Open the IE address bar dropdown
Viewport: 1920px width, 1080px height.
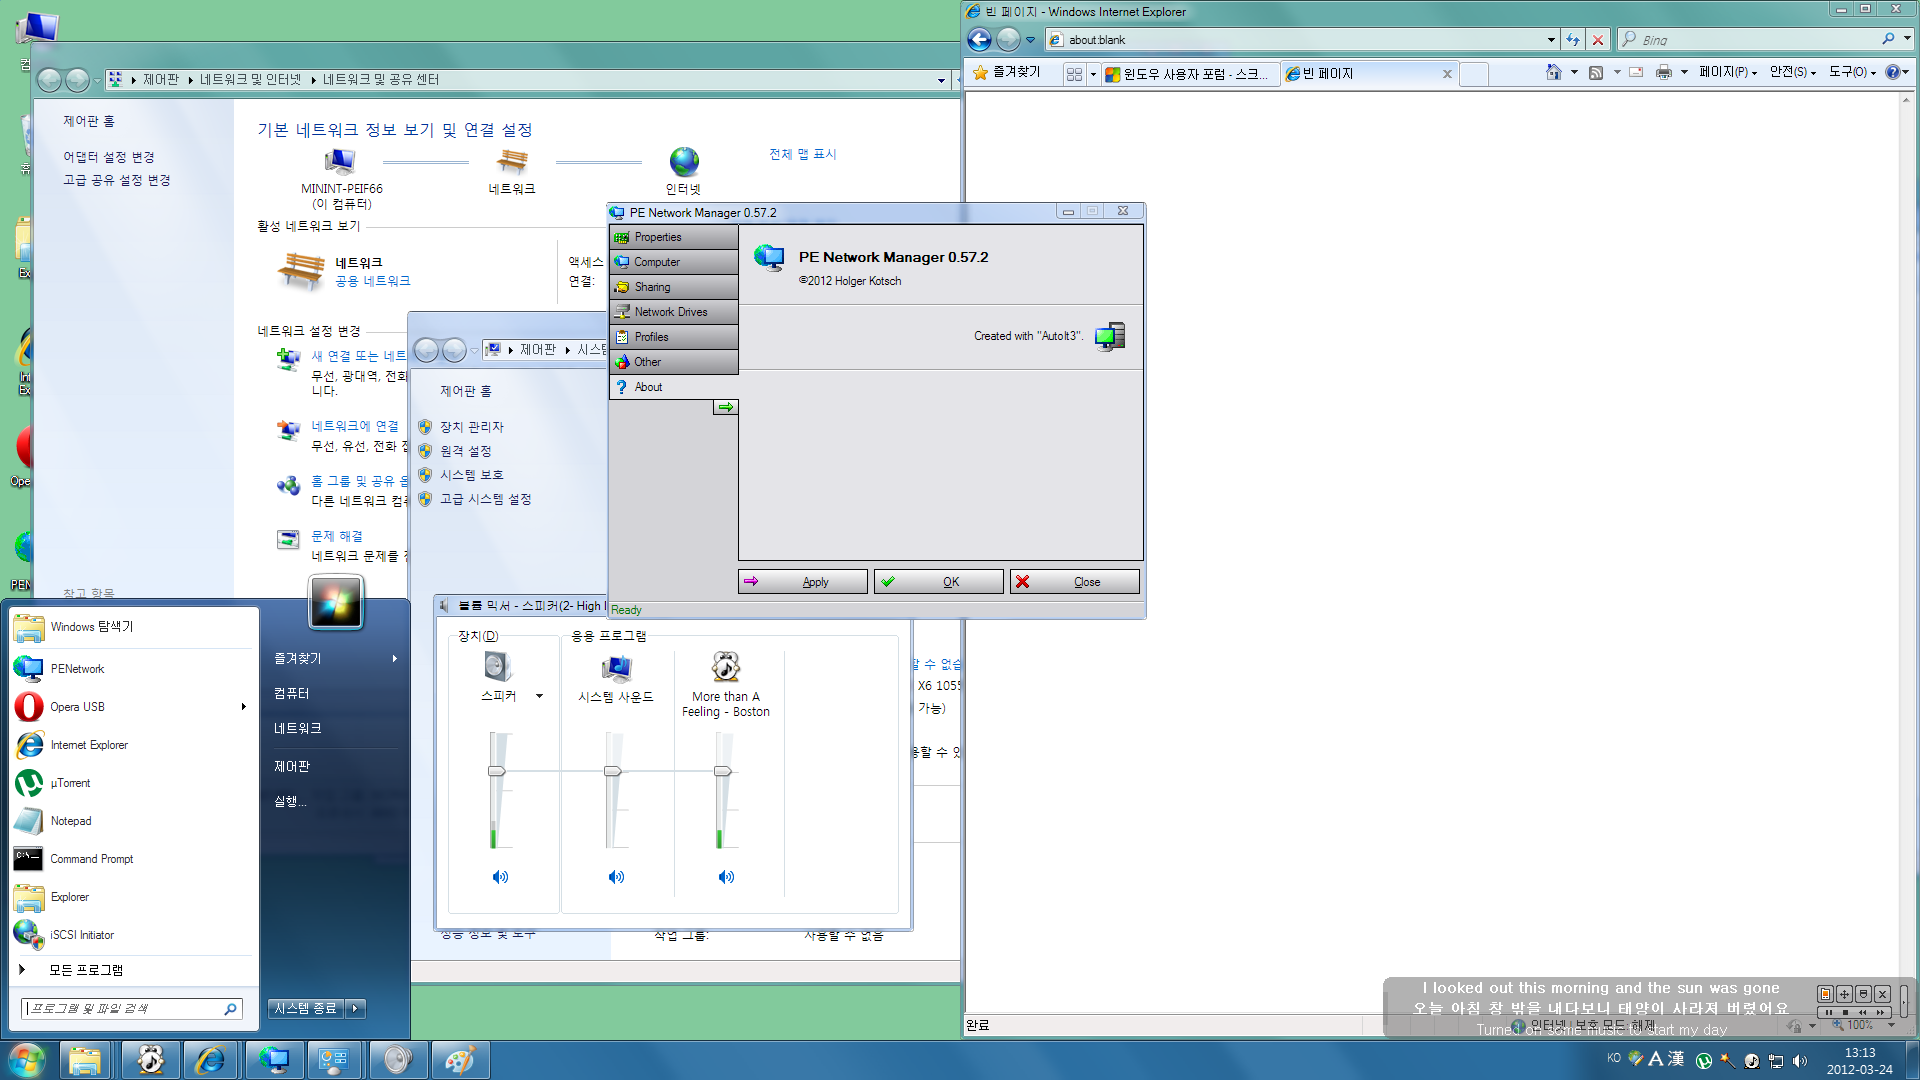[1551, 40]
